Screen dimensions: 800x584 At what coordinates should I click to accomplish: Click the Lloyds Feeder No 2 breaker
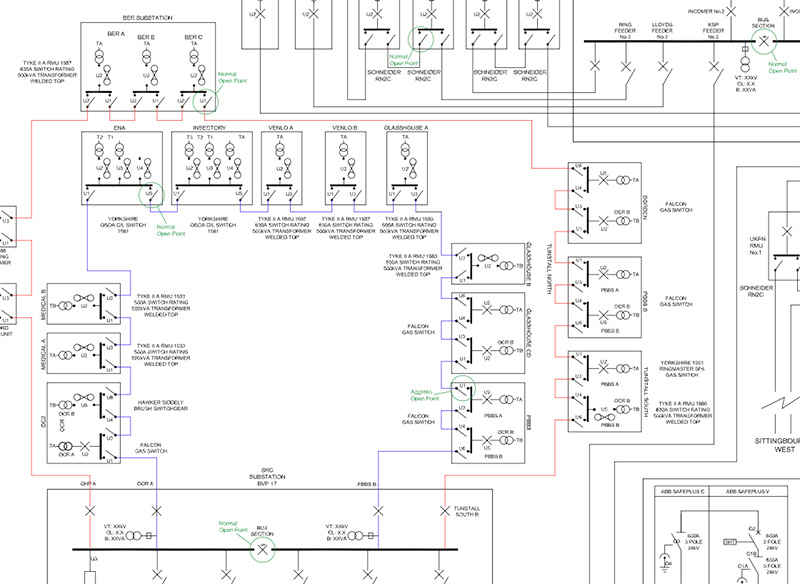pos(663,66)
